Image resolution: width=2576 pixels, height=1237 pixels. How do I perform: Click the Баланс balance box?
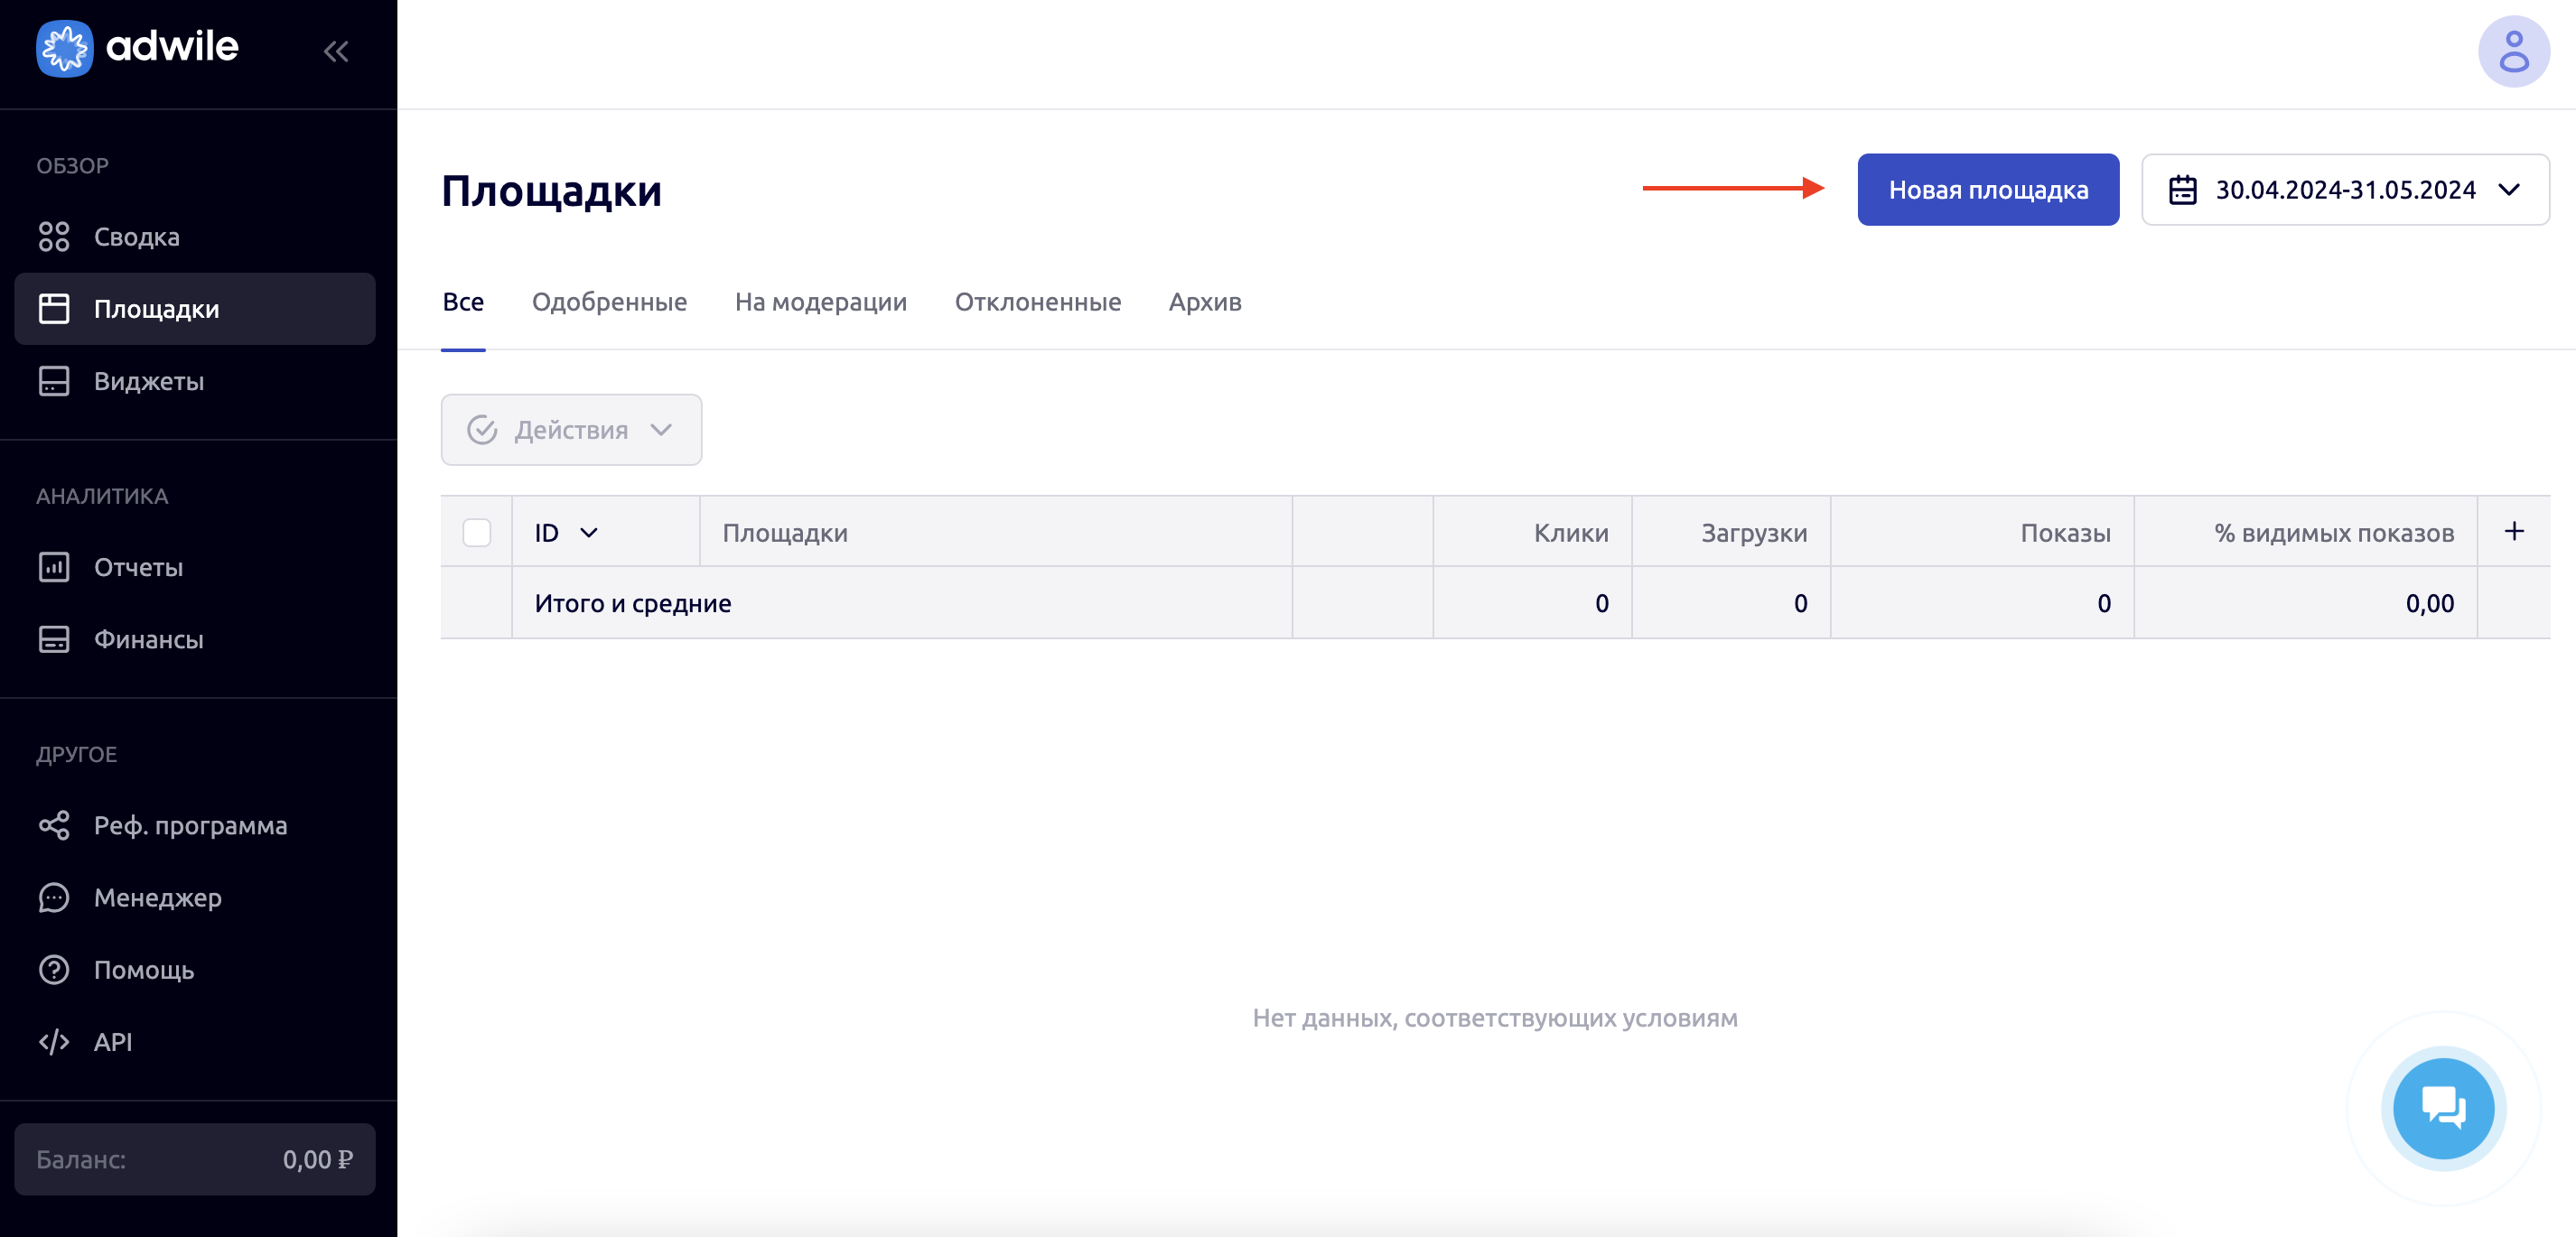194,1159
